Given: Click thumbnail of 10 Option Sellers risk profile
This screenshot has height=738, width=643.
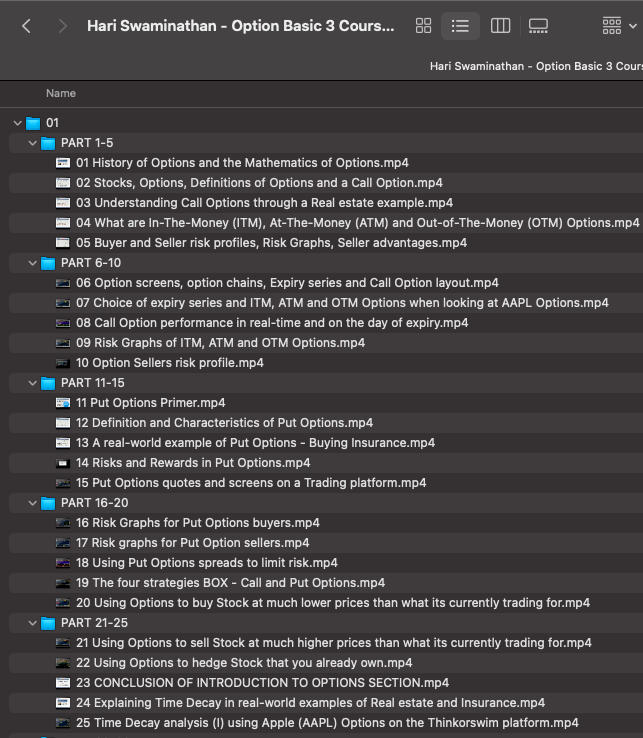Looking at the screenshot, I should (63, 363).
